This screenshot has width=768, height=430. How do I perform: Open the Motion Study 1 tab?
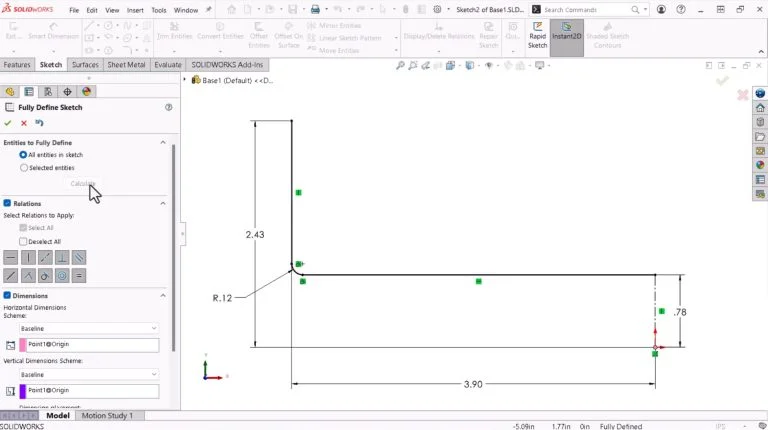click(x=106, y=415)
